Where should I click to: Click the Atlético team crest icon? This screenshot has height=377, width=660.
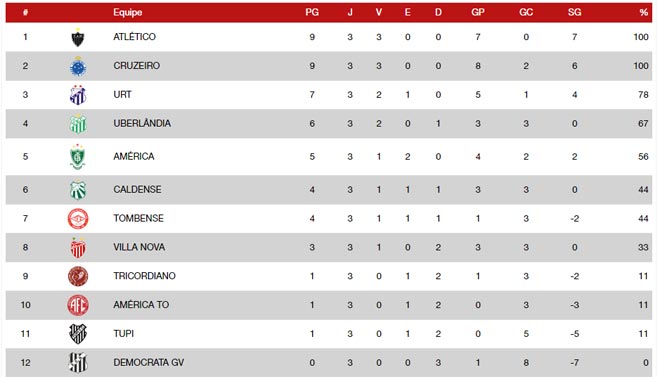click(x=78, y=38)
